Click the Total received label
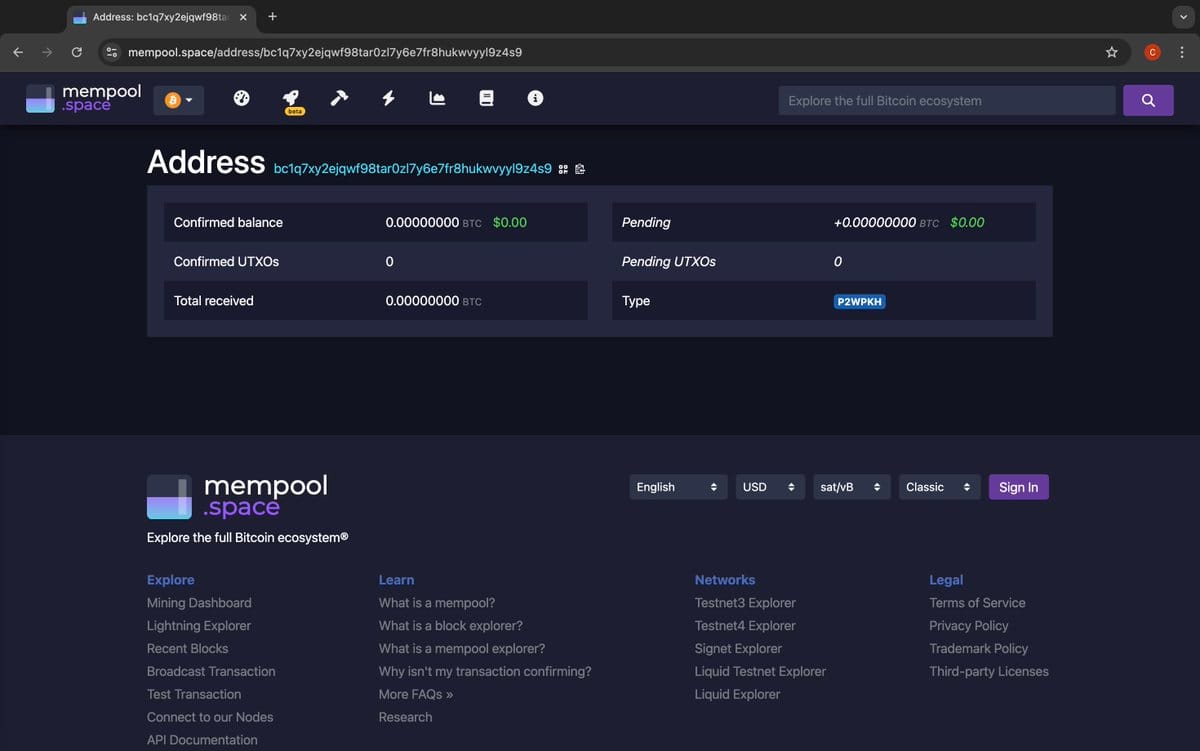 pos(214,301)
